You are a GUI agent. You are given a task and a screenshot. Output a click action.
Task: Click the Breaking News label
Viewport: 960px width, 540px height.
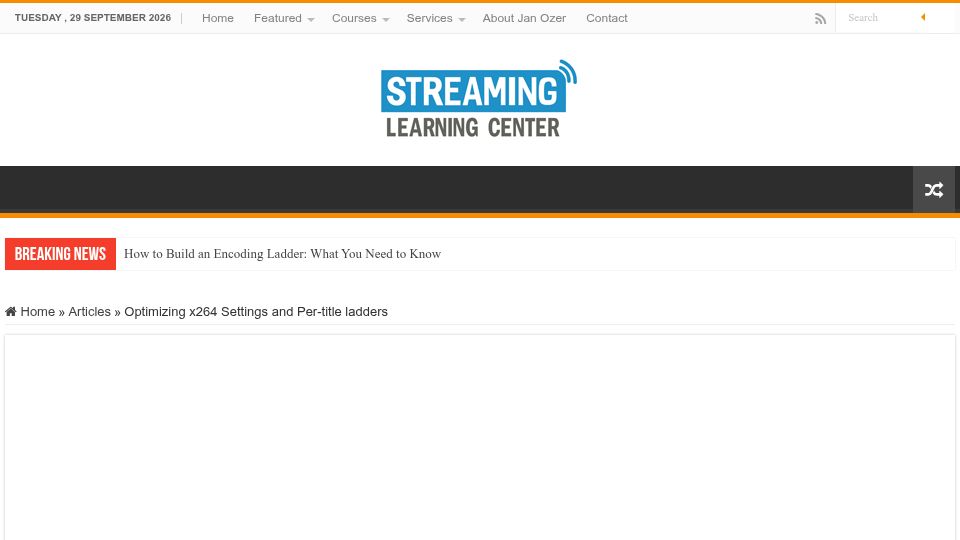(60, 253)
